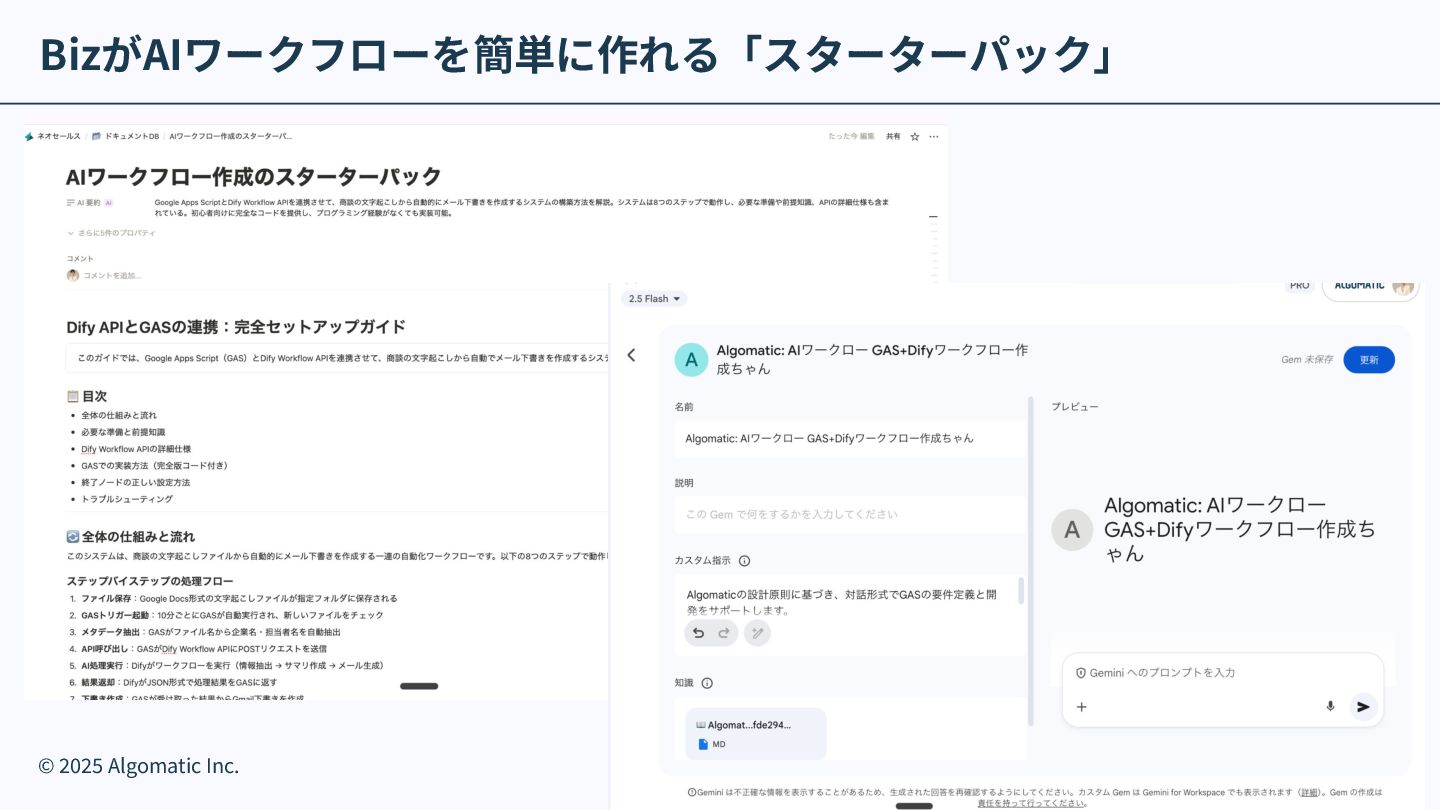Click the 責任を持って行ってください link
Image resolution: width=1440 pixels, height=810 pixels.
point(1031,803)
